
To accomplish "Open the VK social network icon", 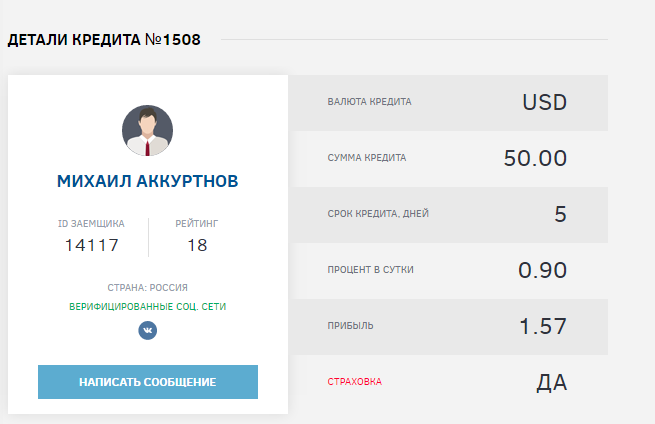I will pos(148,330).
